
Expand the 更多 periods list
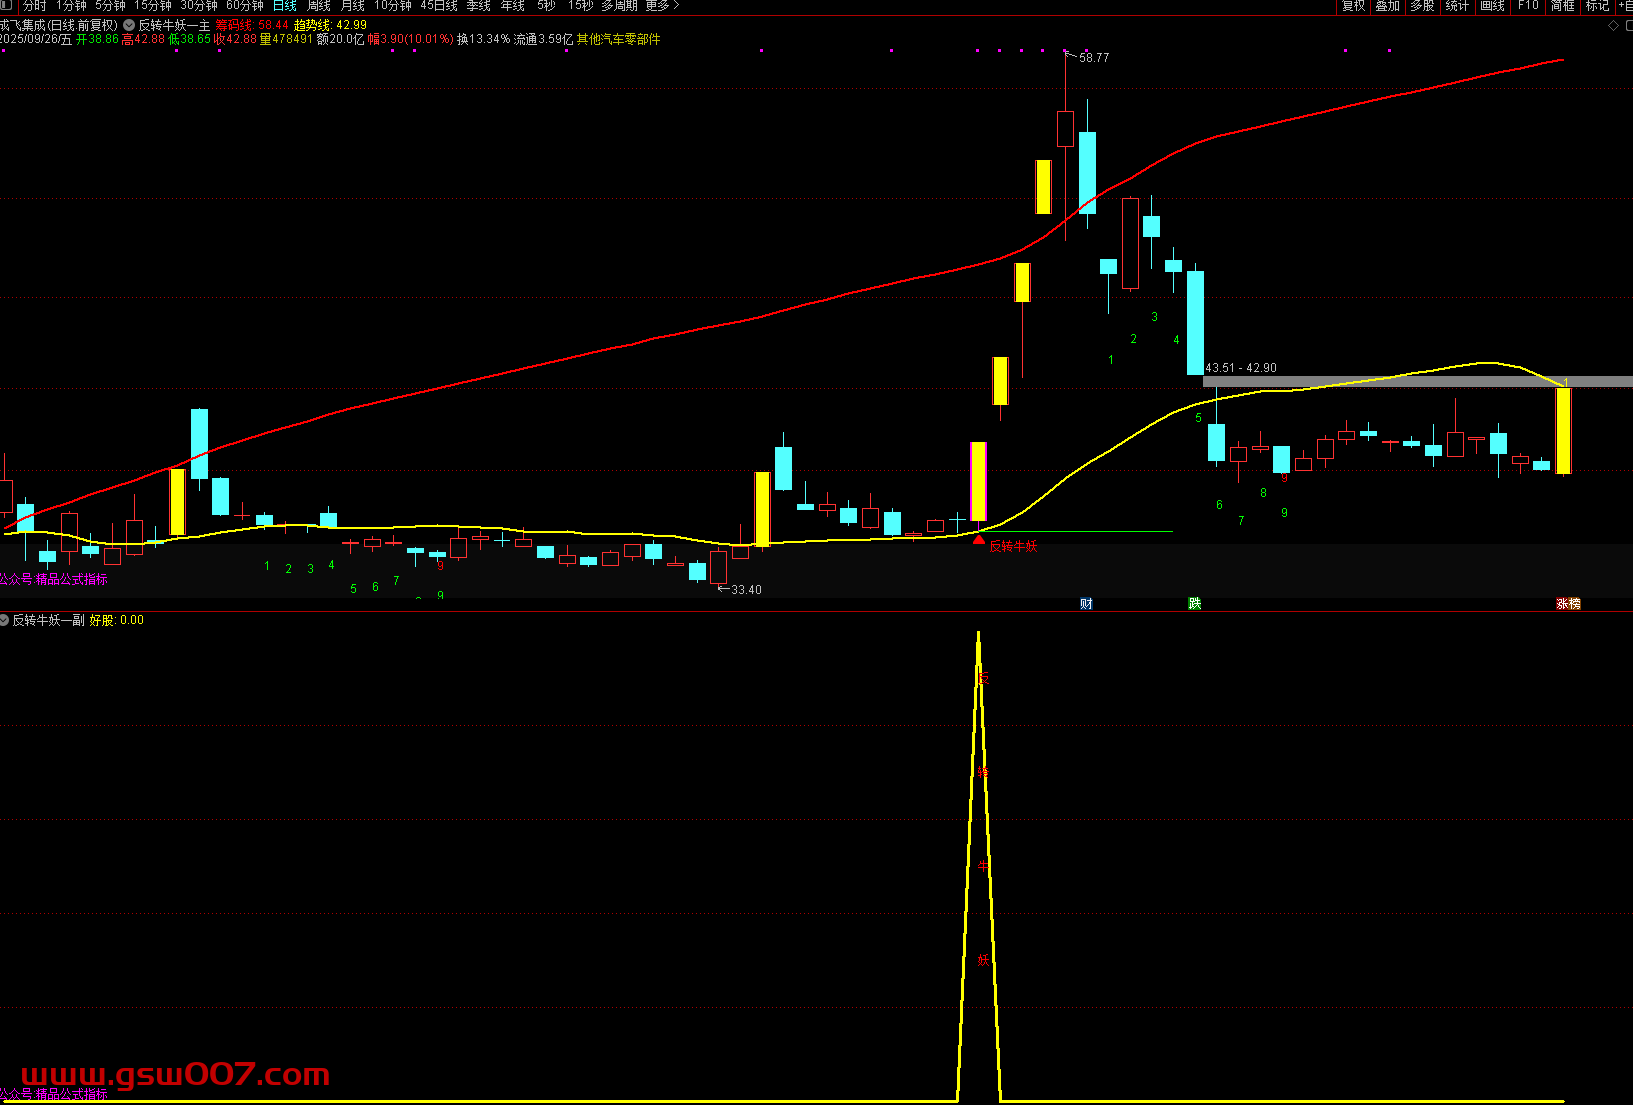661,6
